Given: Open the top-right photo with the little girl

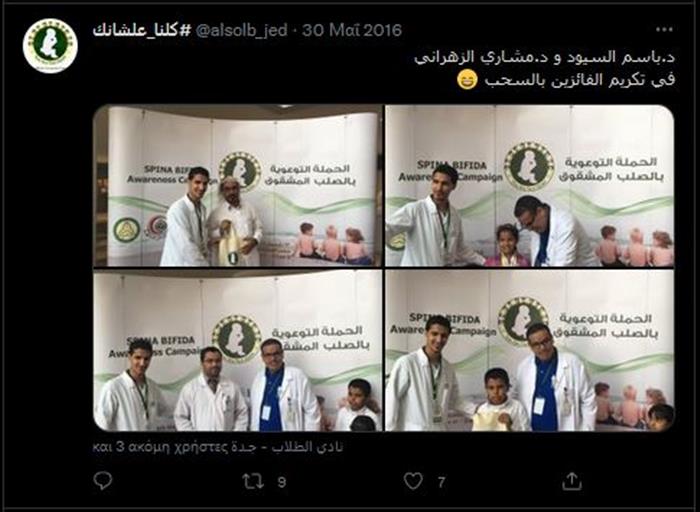Looking at the screenshot, I should click(x=530, y=186).
